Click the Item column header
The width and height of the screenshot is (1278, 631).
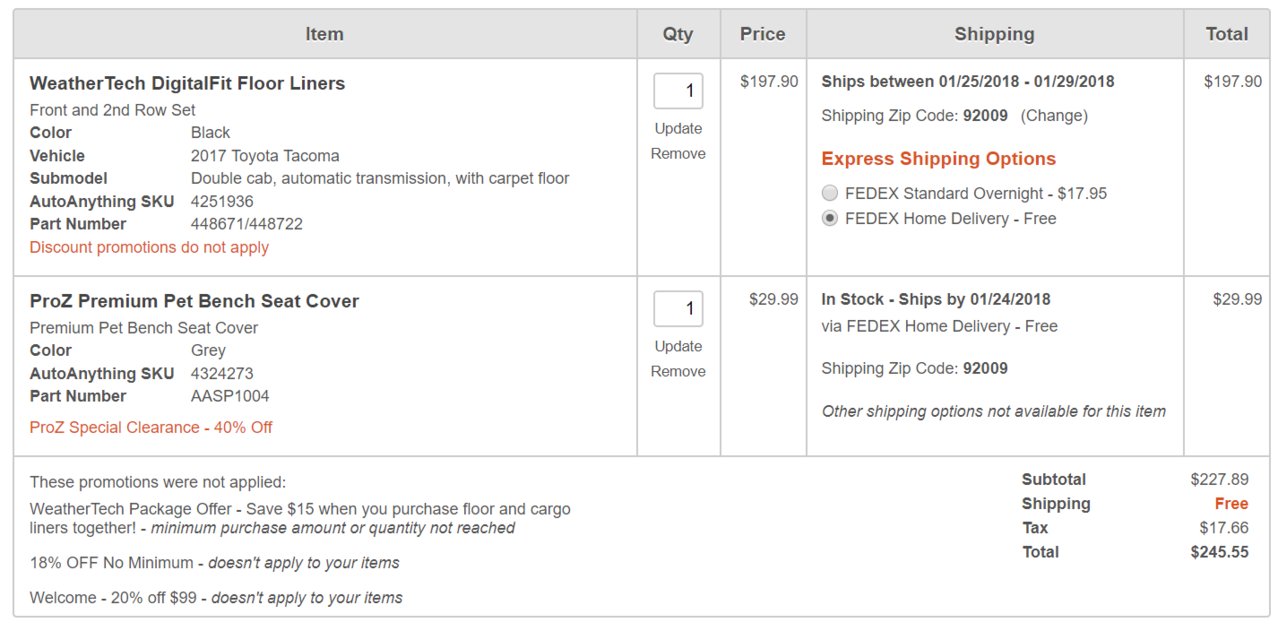324,34
